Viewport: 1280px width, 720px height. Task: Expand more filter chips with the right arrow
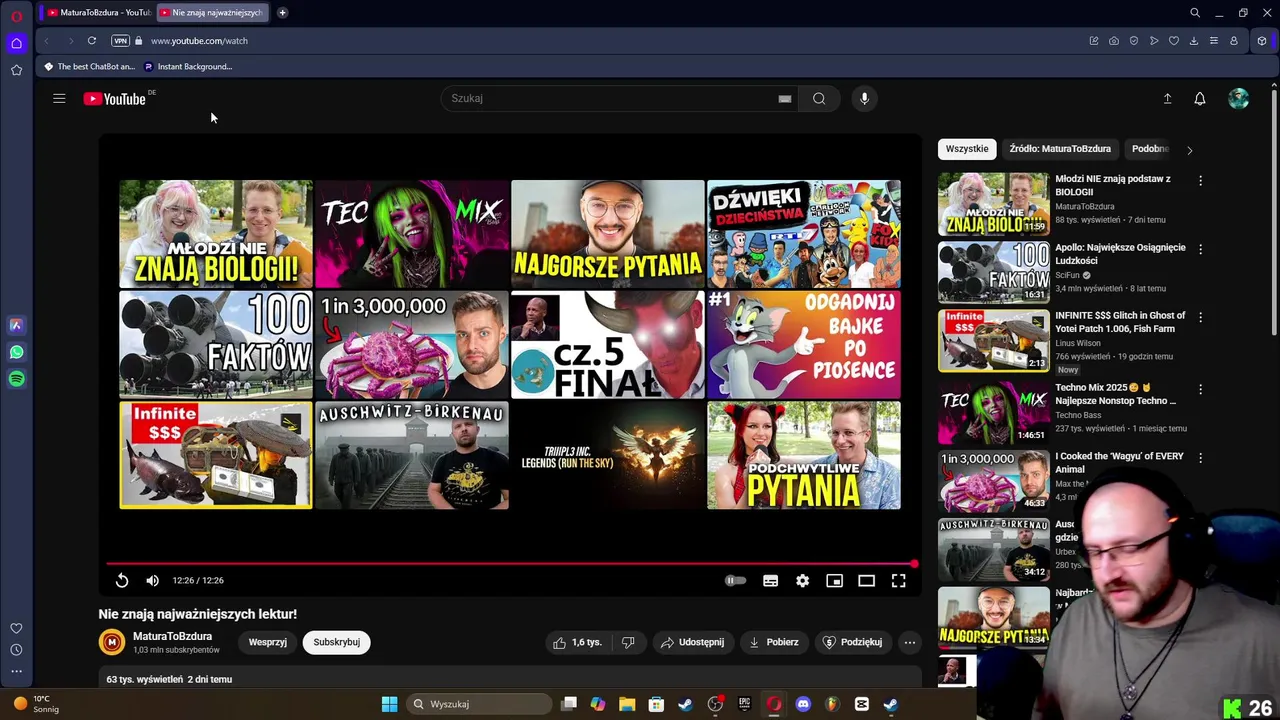click(1189, 150)
